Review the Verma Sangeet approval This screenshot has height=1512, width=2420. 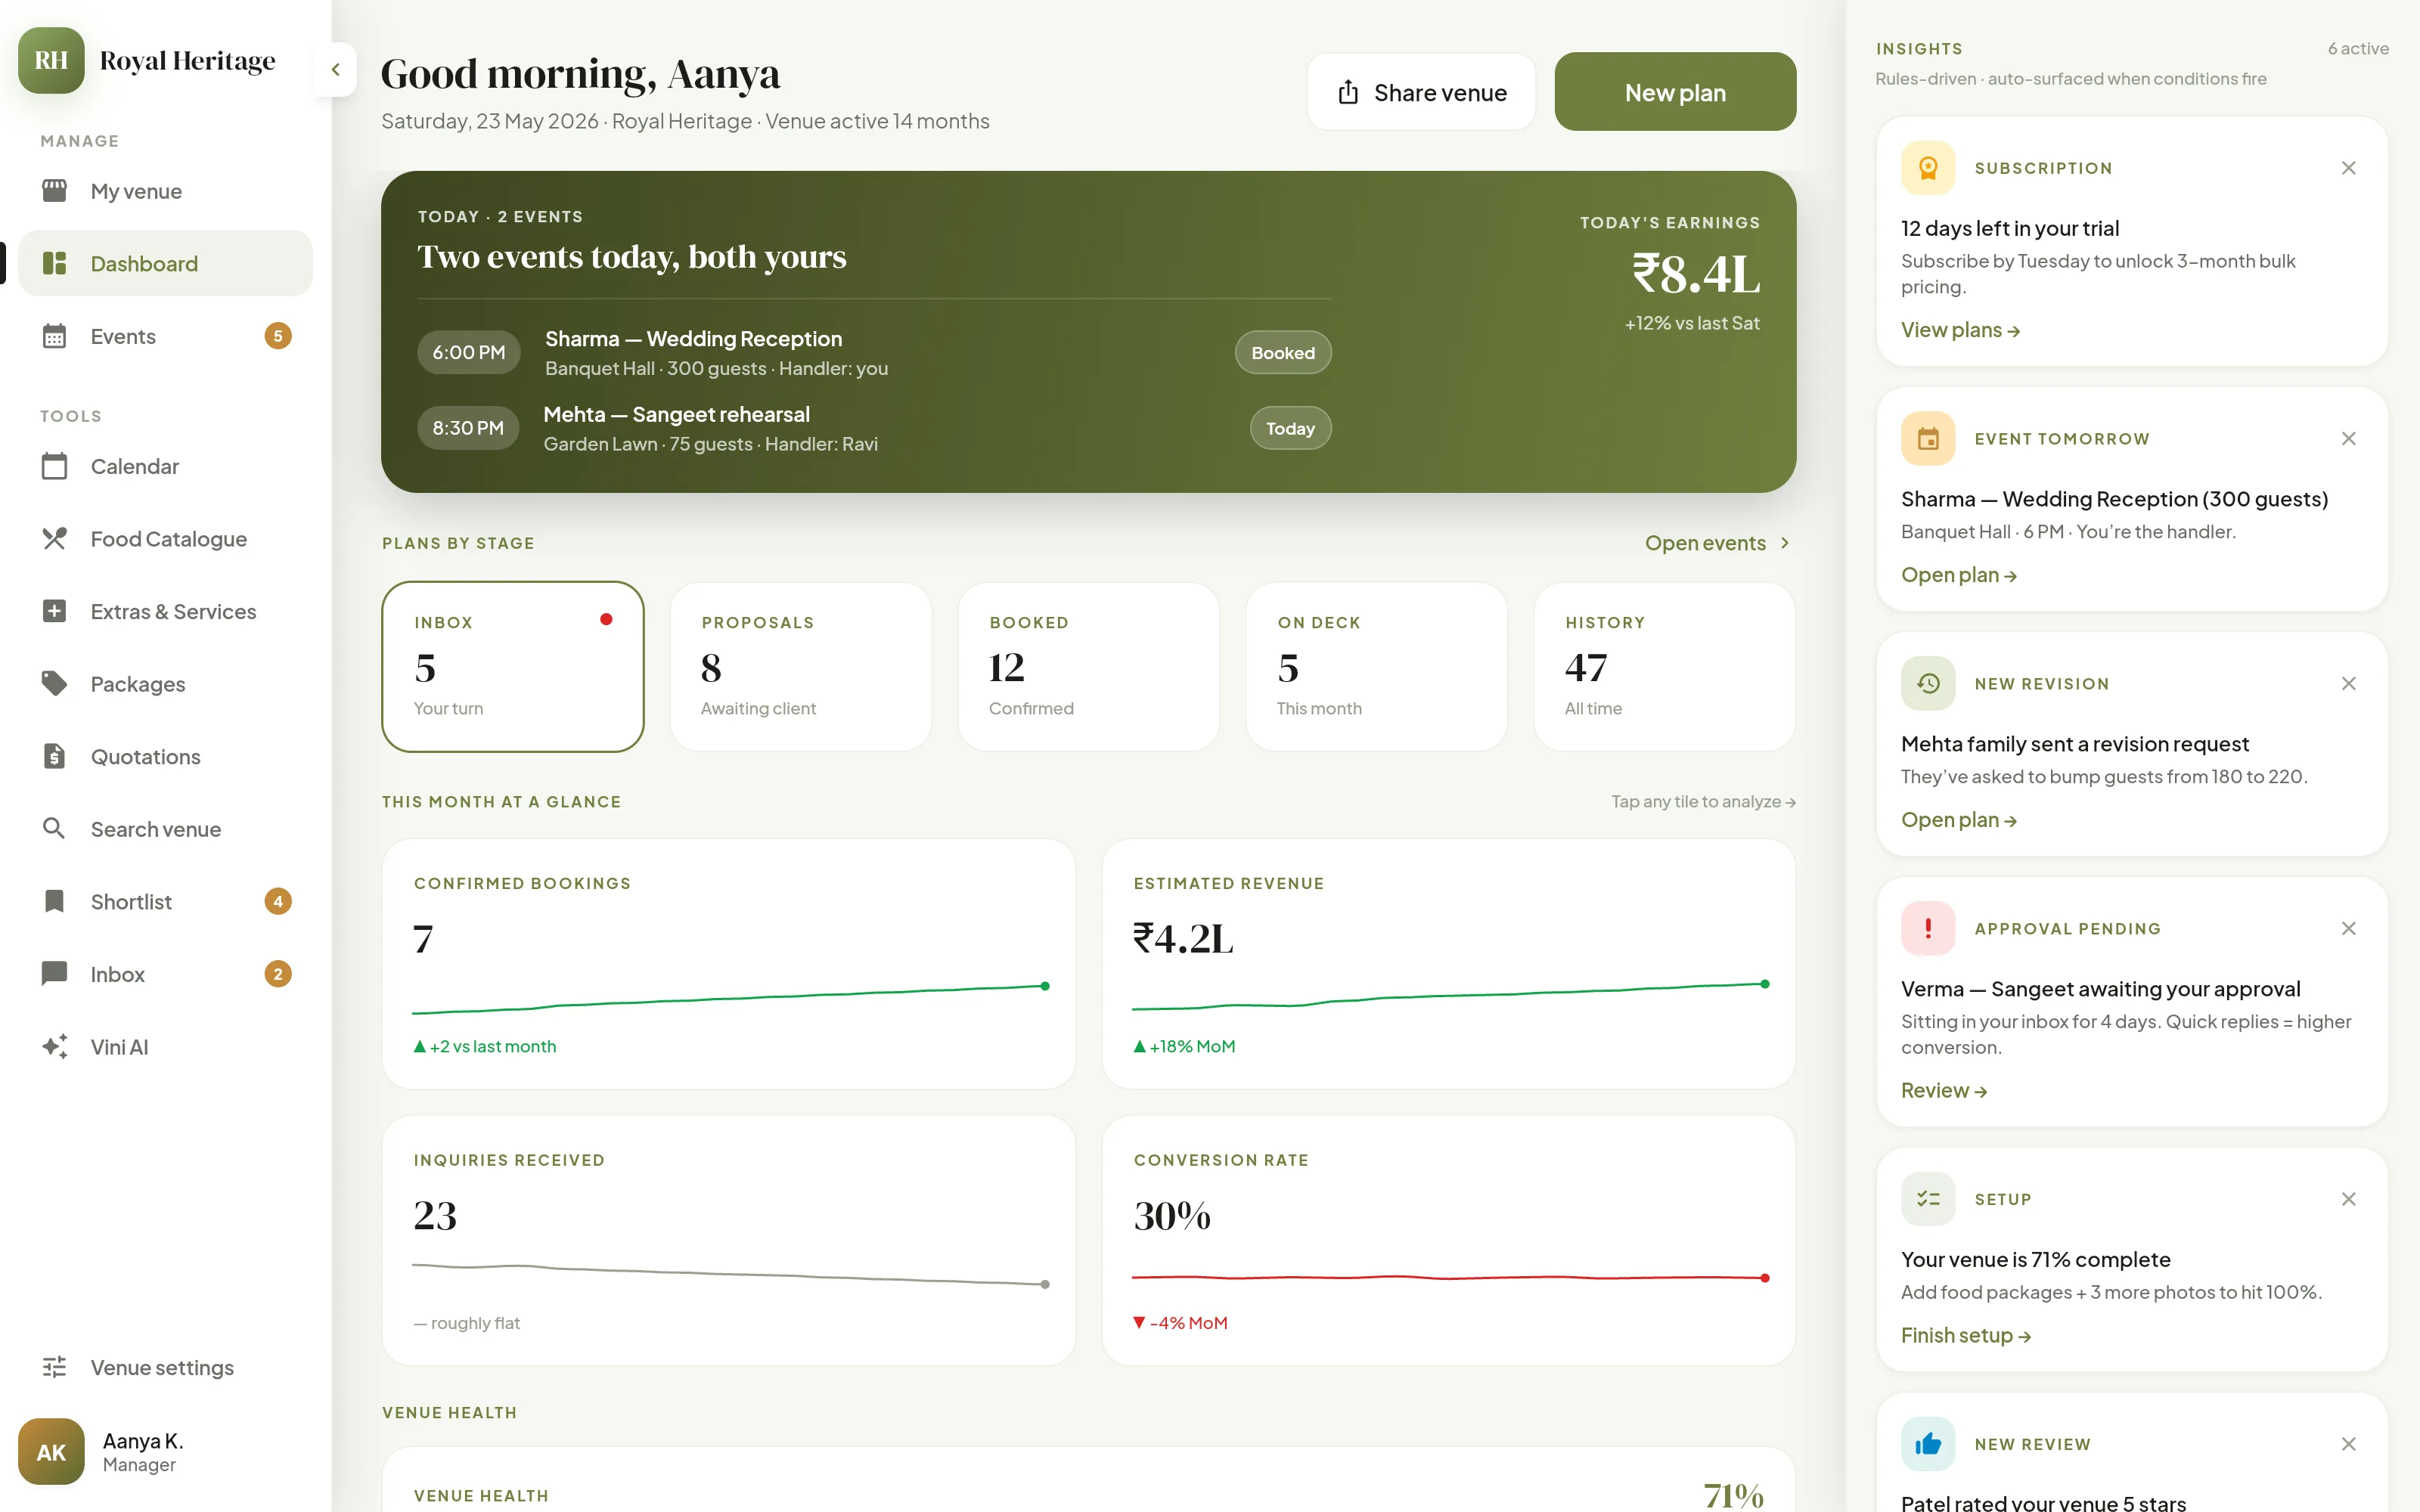click(x=1943, y=1090)
